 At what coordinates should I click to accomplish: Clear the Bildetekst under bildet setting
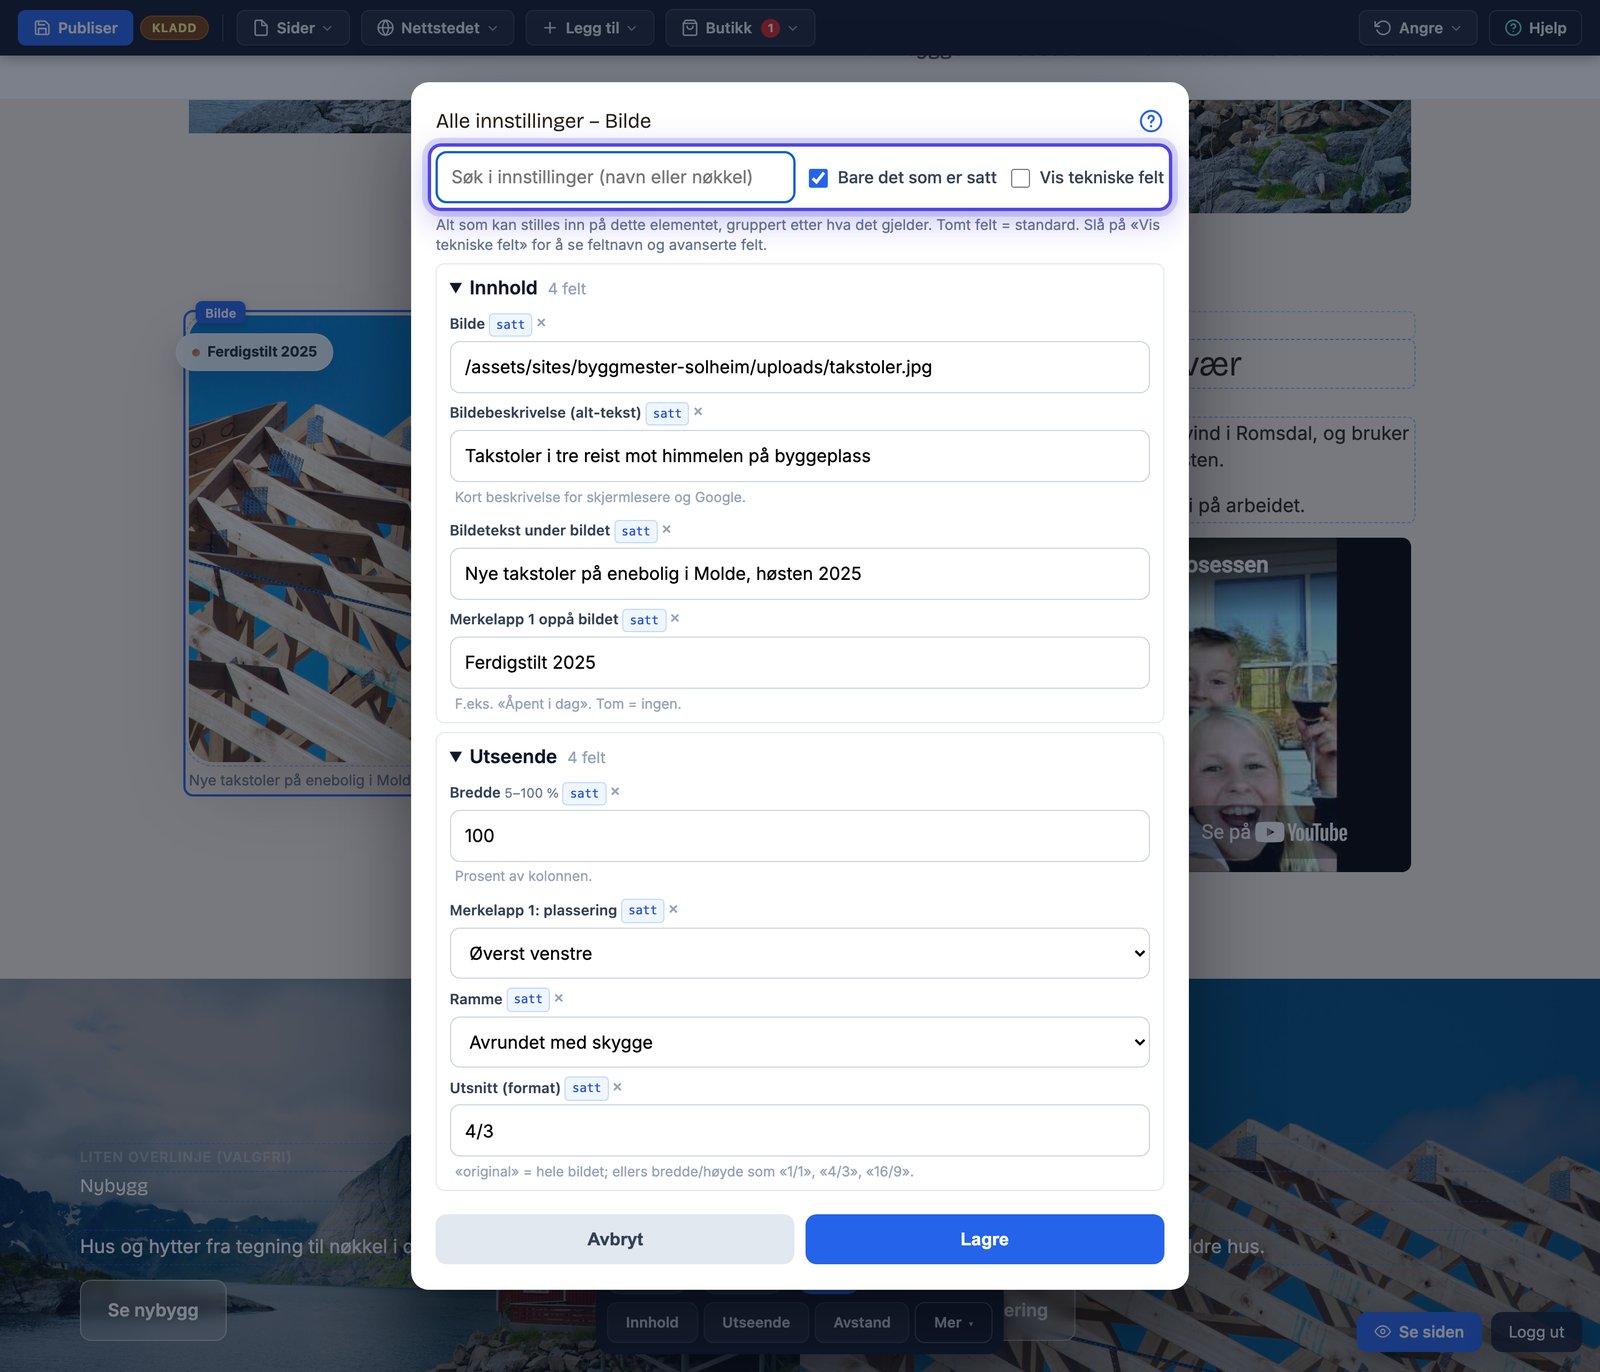click(x=666, y=530)
